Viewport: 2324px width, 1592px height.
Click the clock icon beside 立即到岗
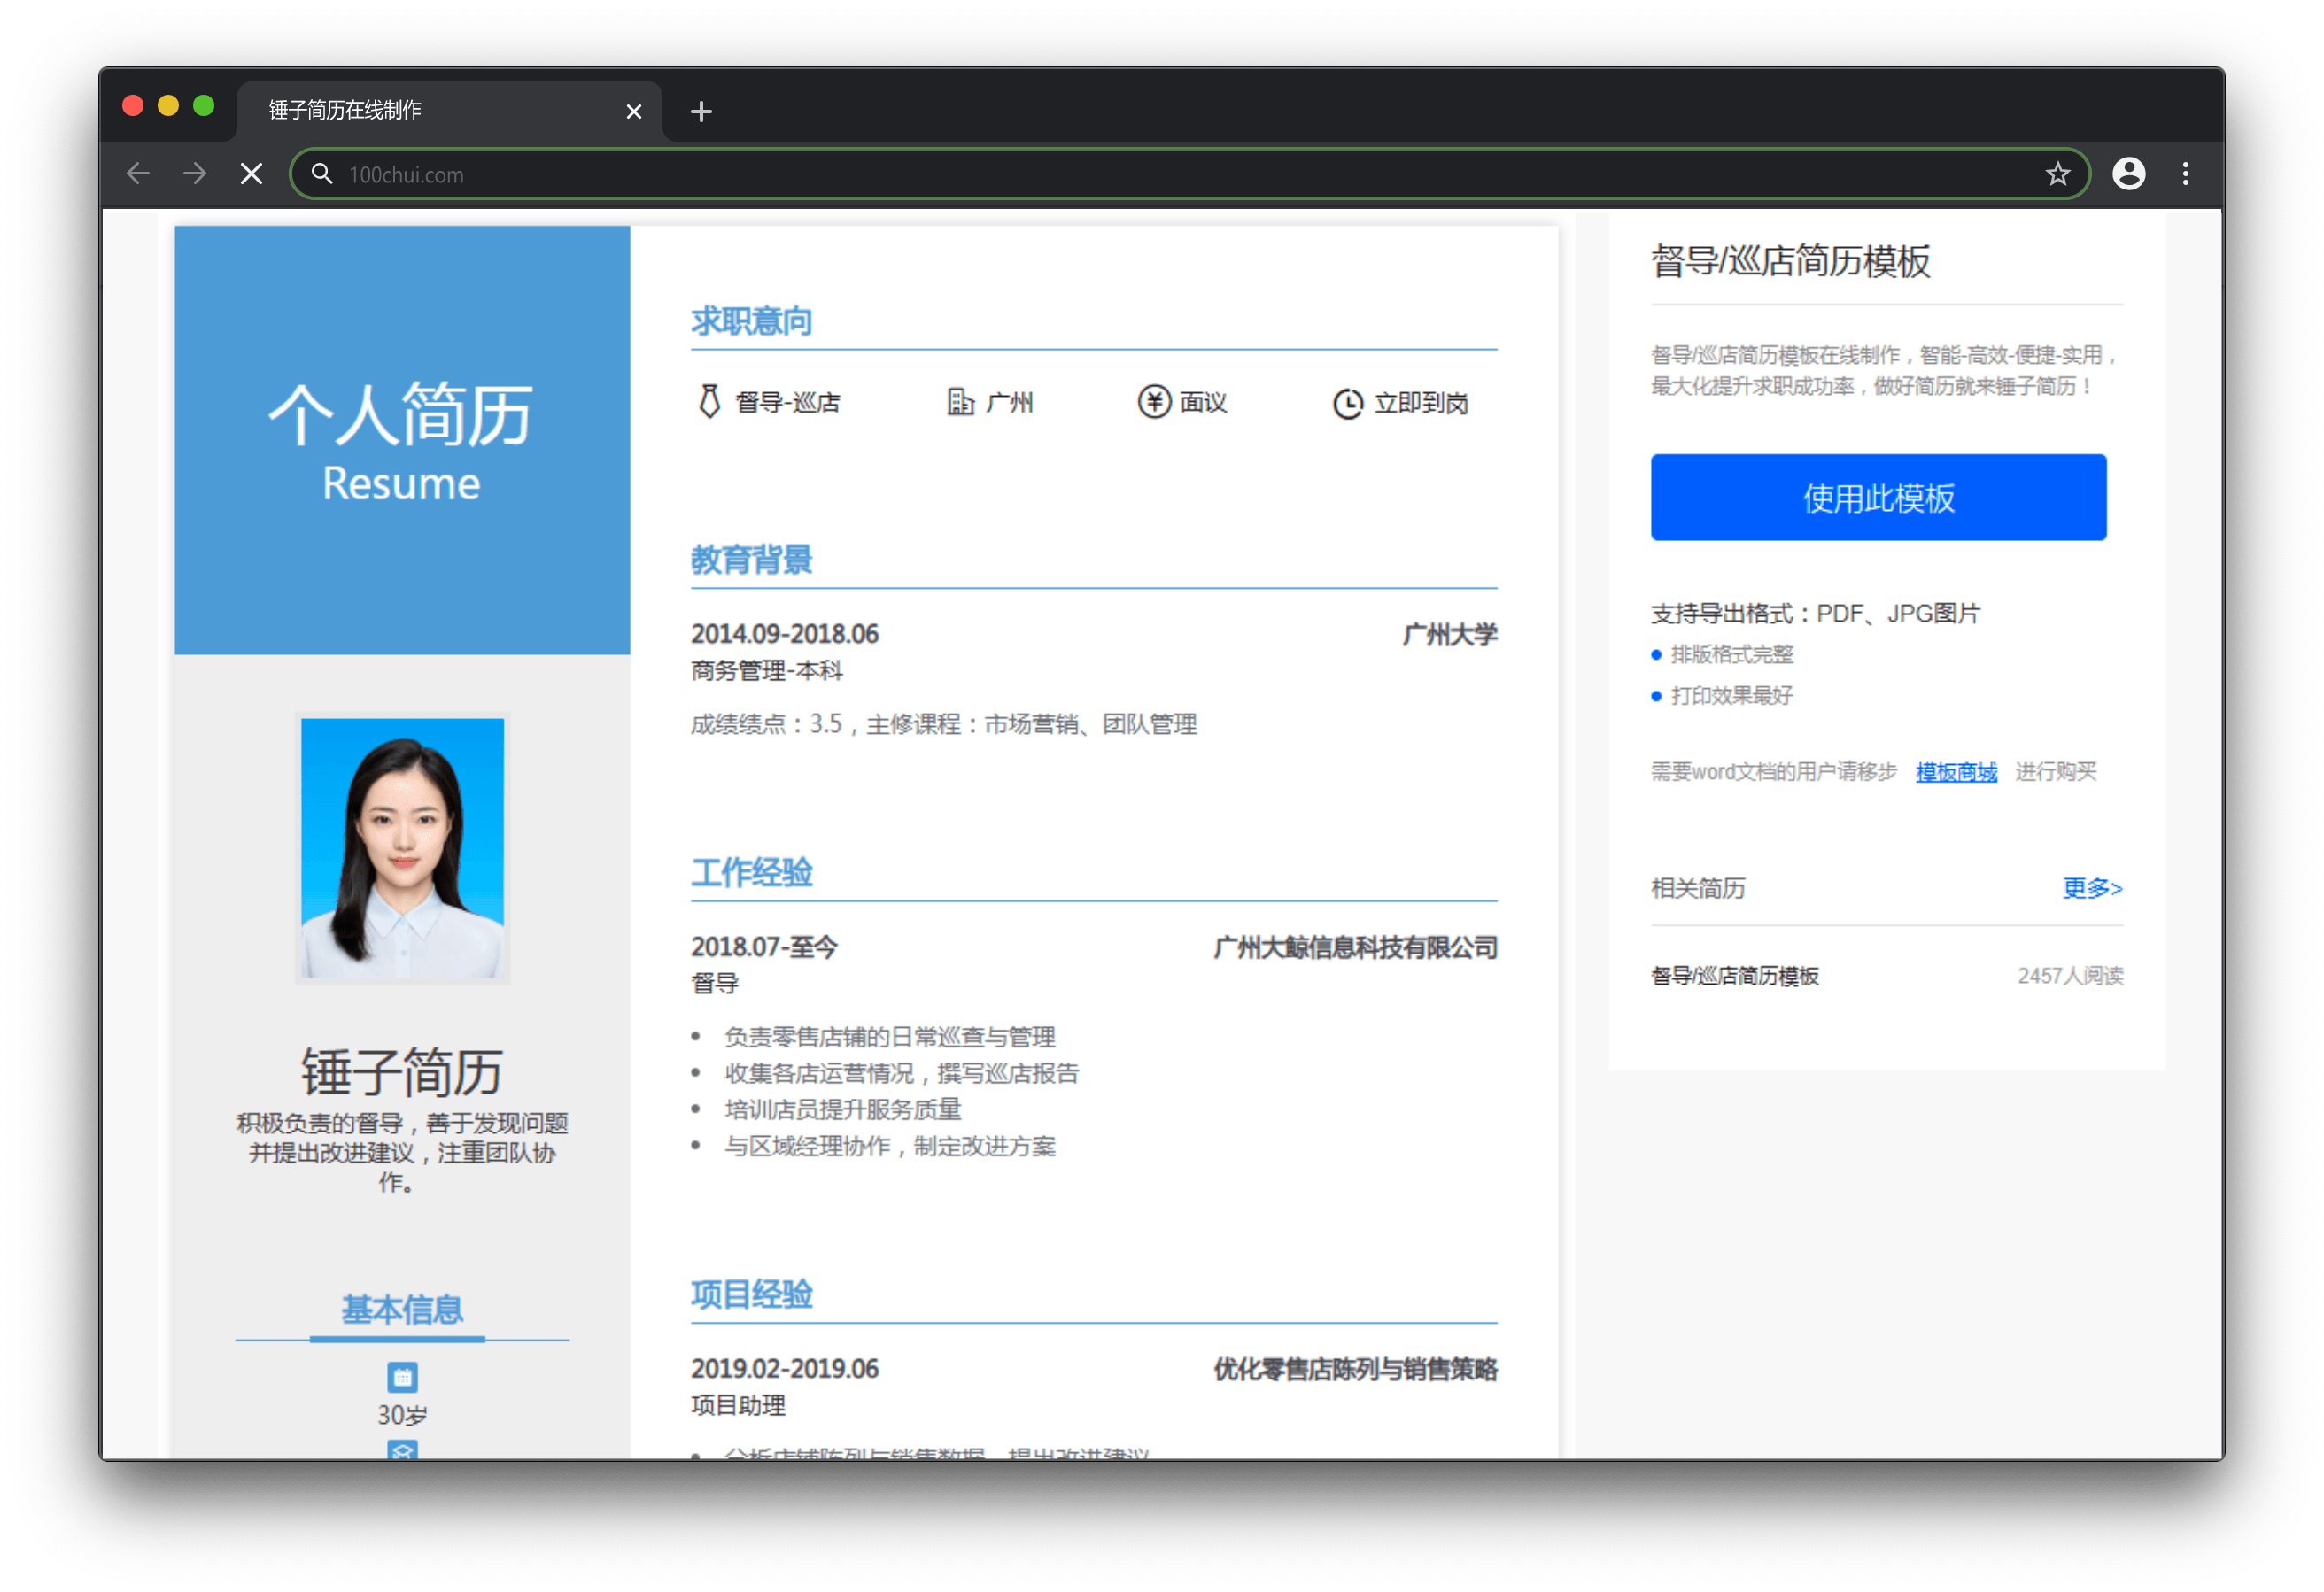click(1347, 403)
